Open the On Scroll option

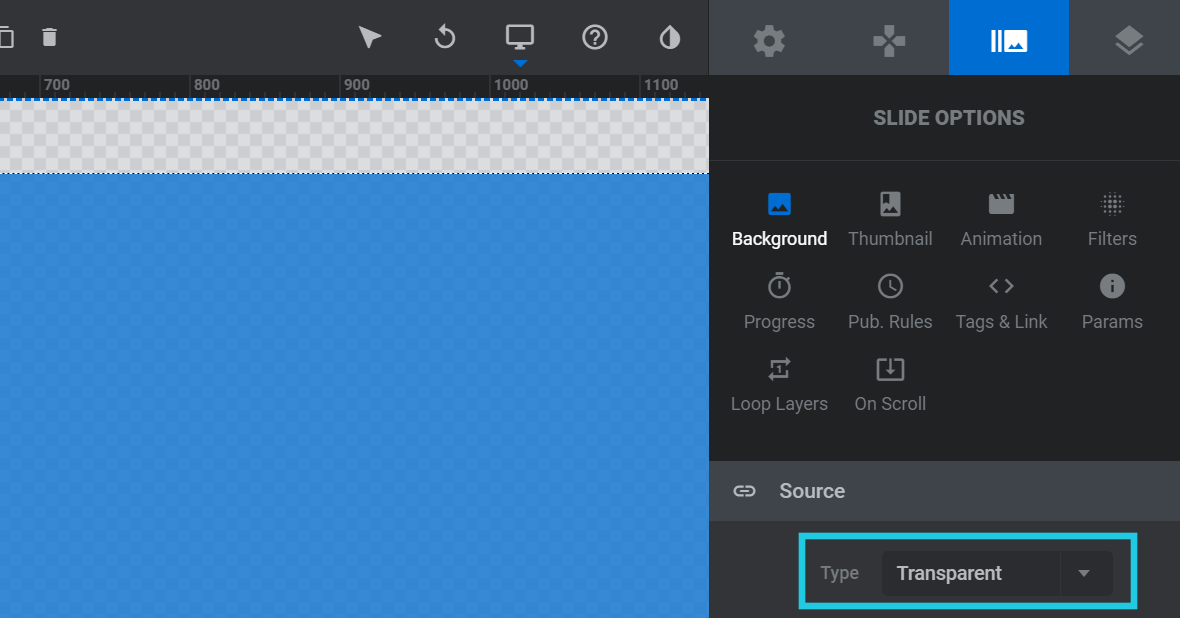pos(890,385)
